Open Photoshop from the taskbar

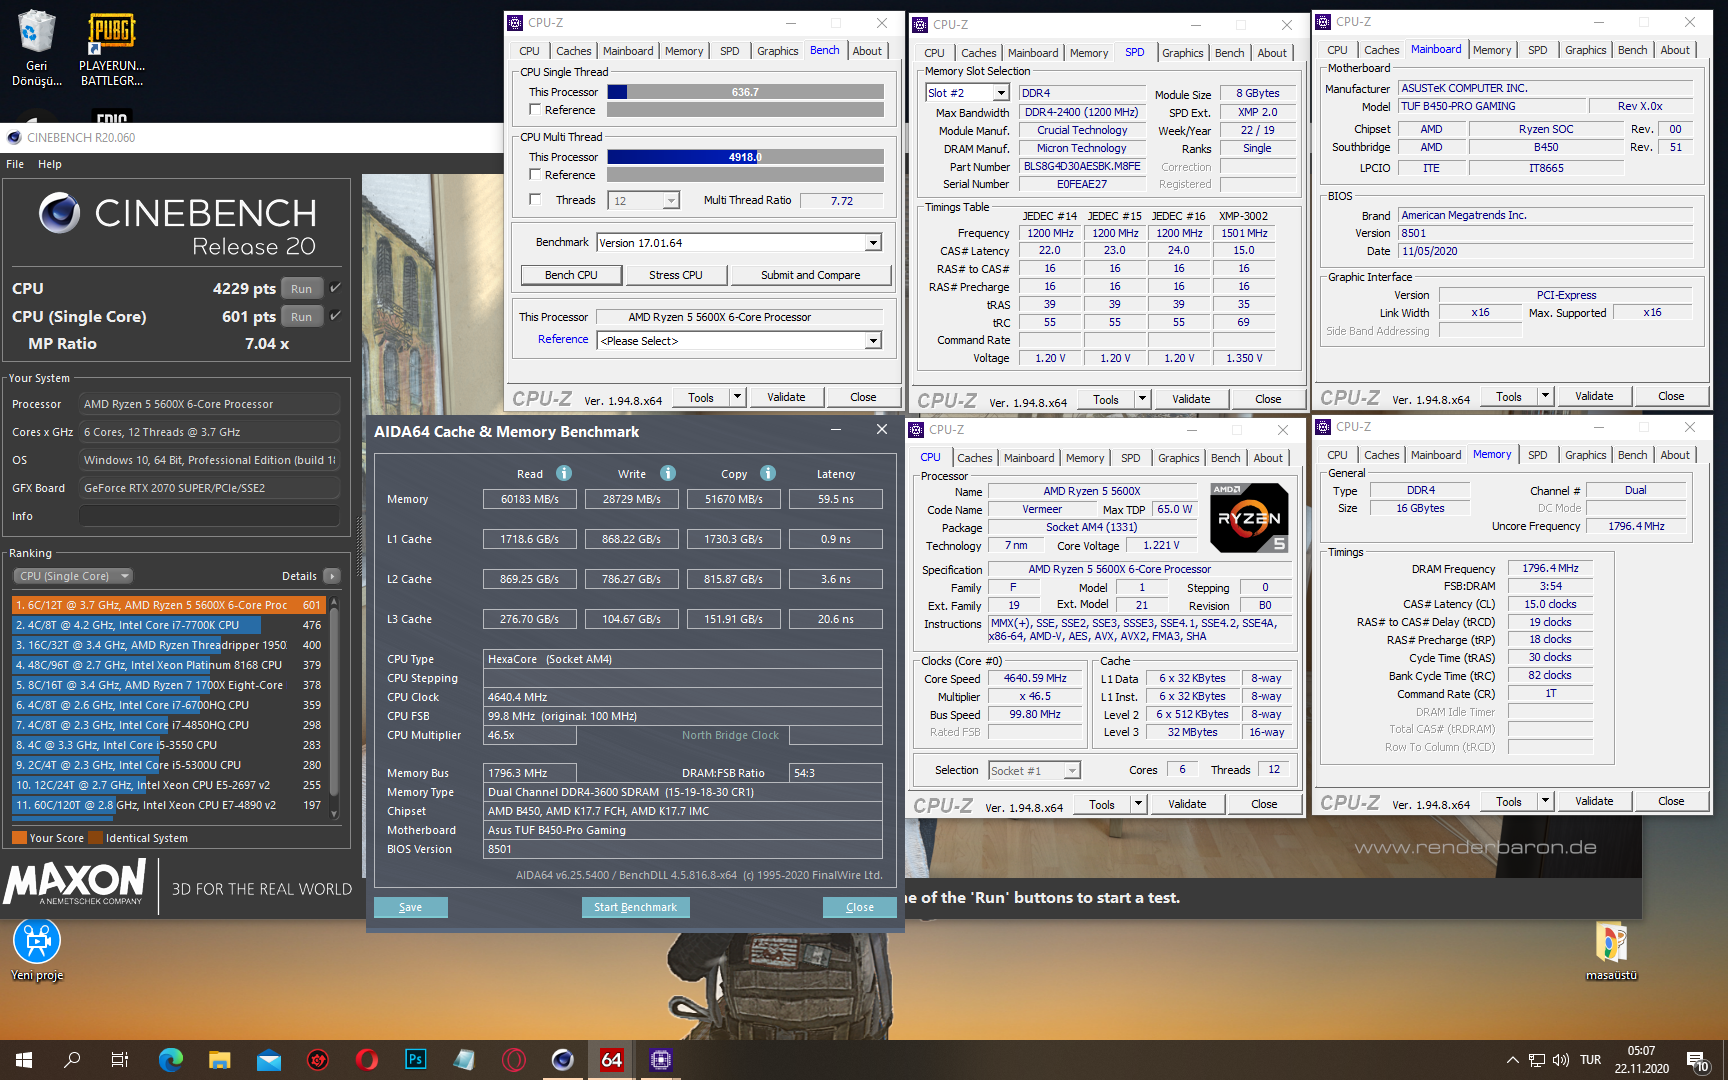pyautogui.click(x=415, y=1059)
